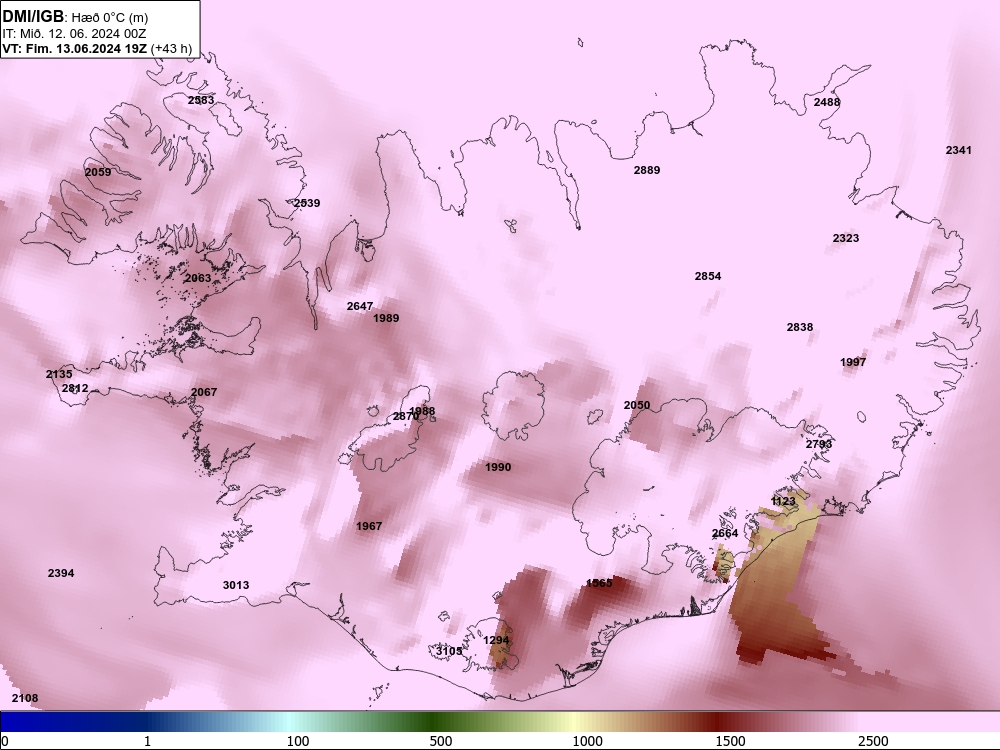Click the color scale label 2500
Viewport: 1000px width, 750px height.
point(873,741)
